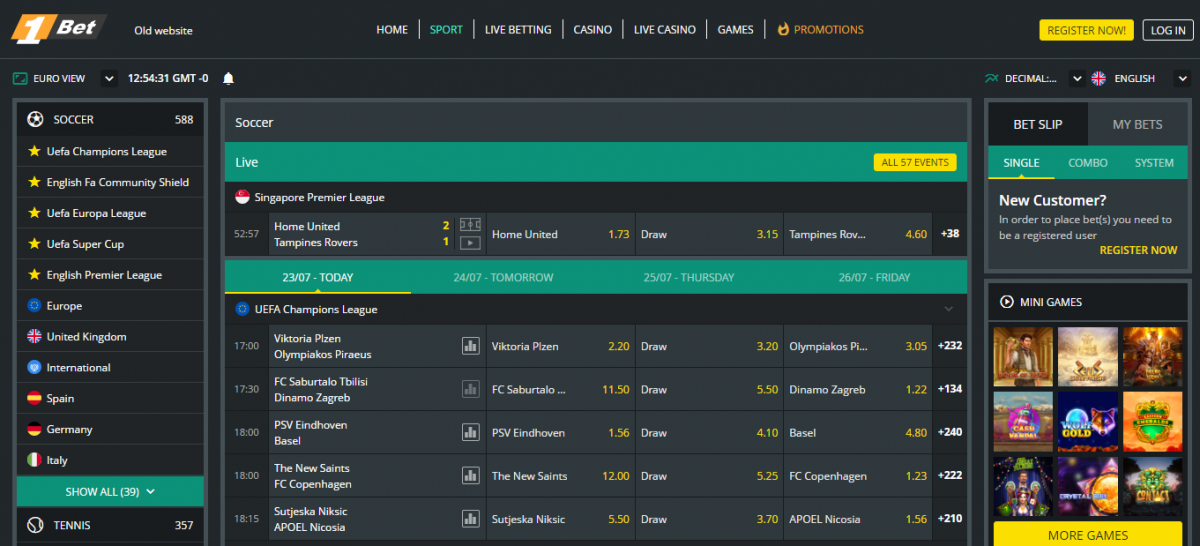Click star next to English Premier League
The height and width of the screenshot is (546, 1200).
tap(34, 275)
